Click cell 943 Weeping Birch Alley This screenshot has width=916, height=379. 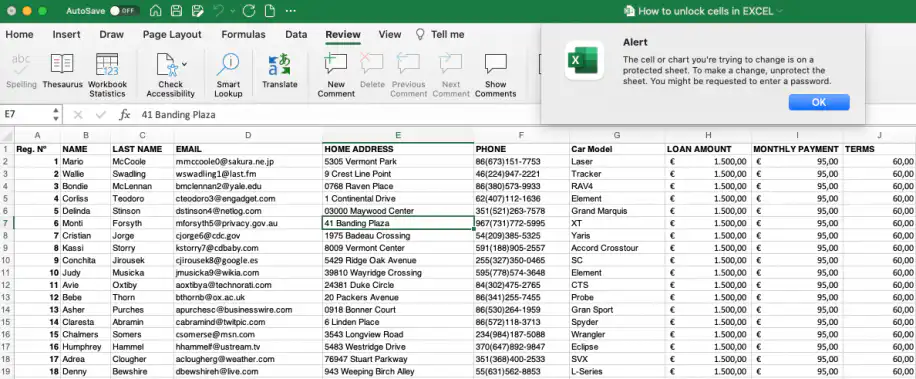398,371
